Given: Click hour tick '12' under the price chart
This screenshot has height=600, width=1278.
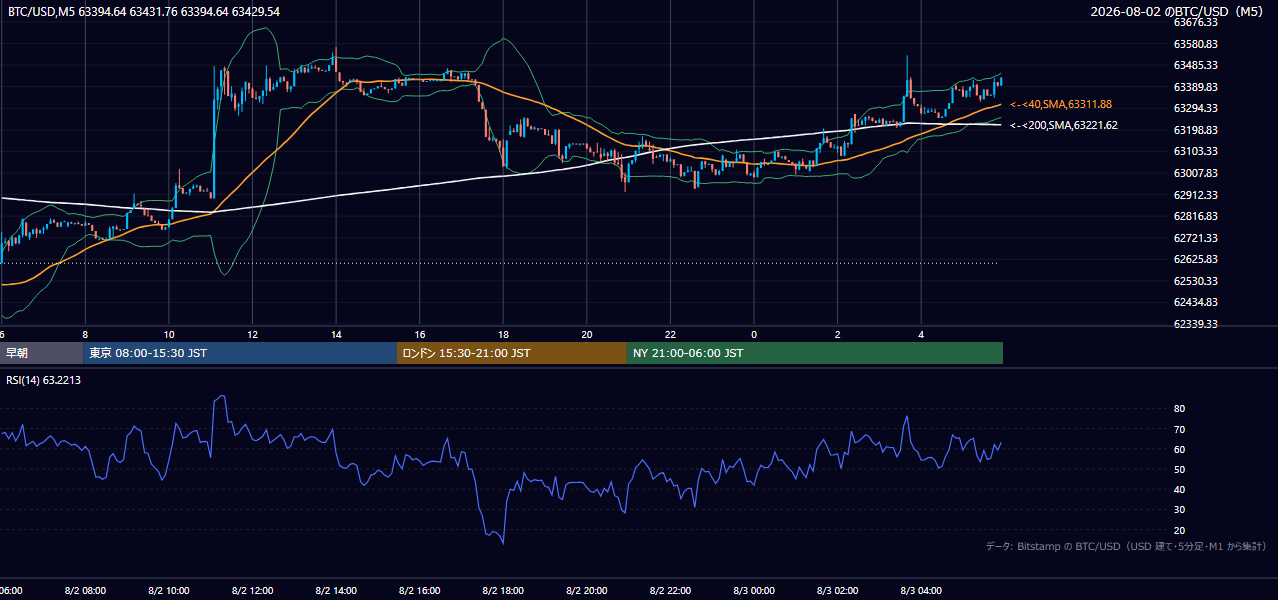Looking at the screenshot, I should tap(253, 334).
